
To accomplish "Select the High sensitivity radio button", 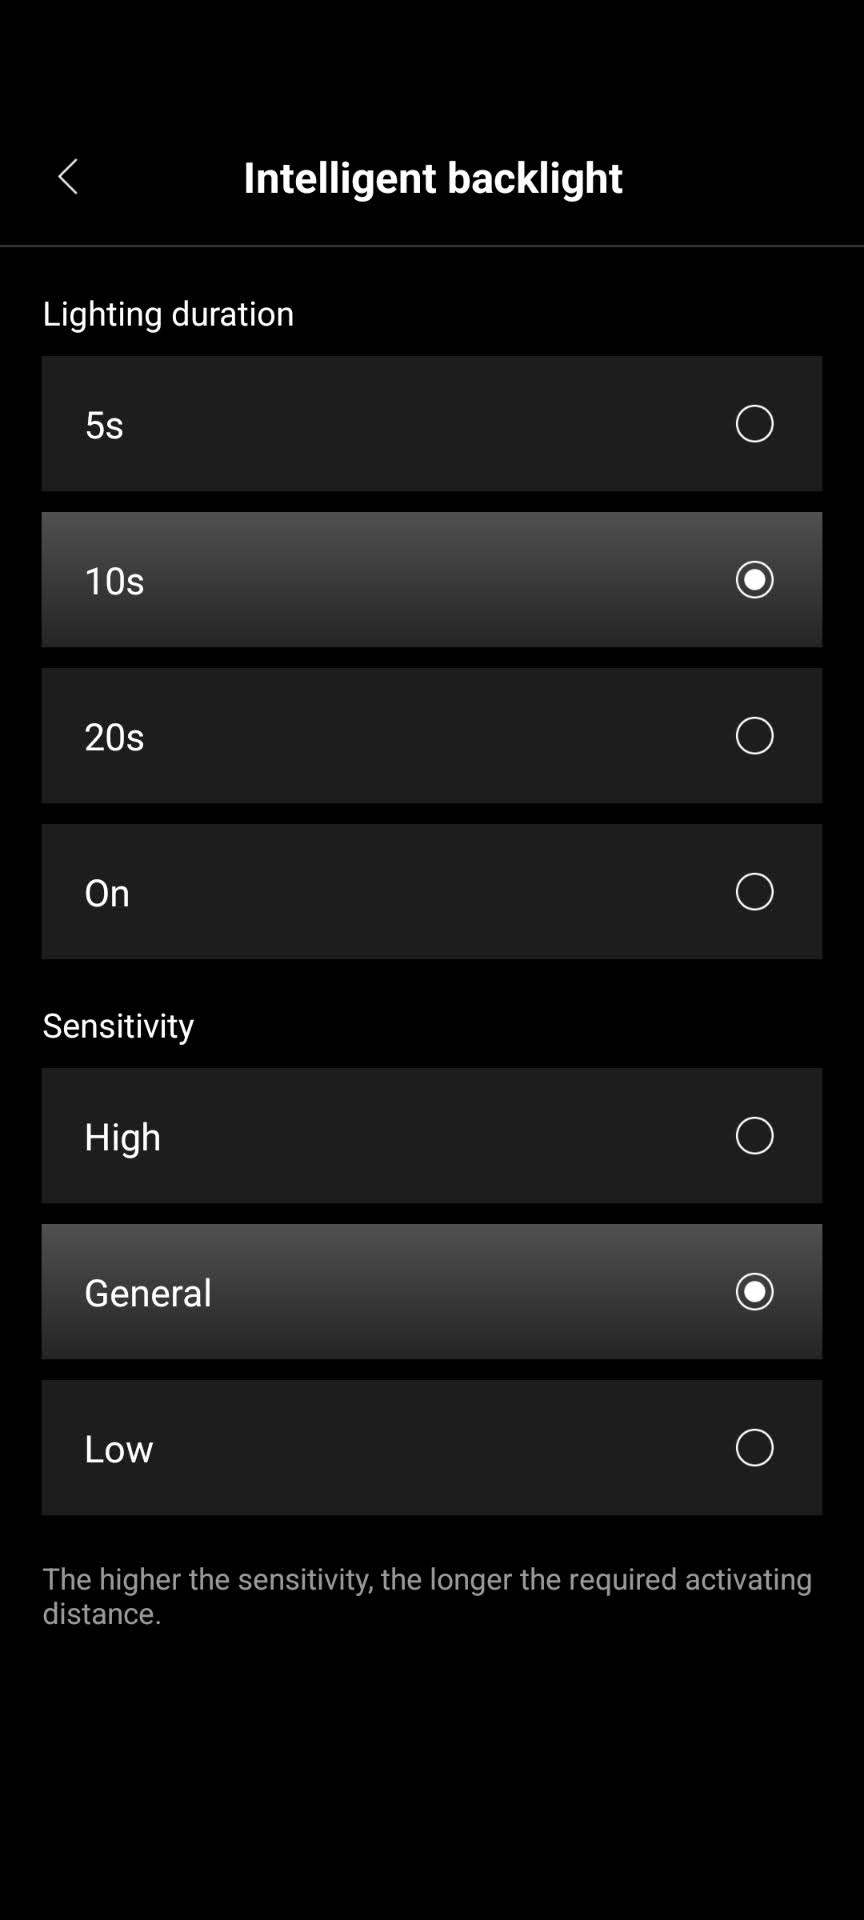I will tap(754, 1136).
